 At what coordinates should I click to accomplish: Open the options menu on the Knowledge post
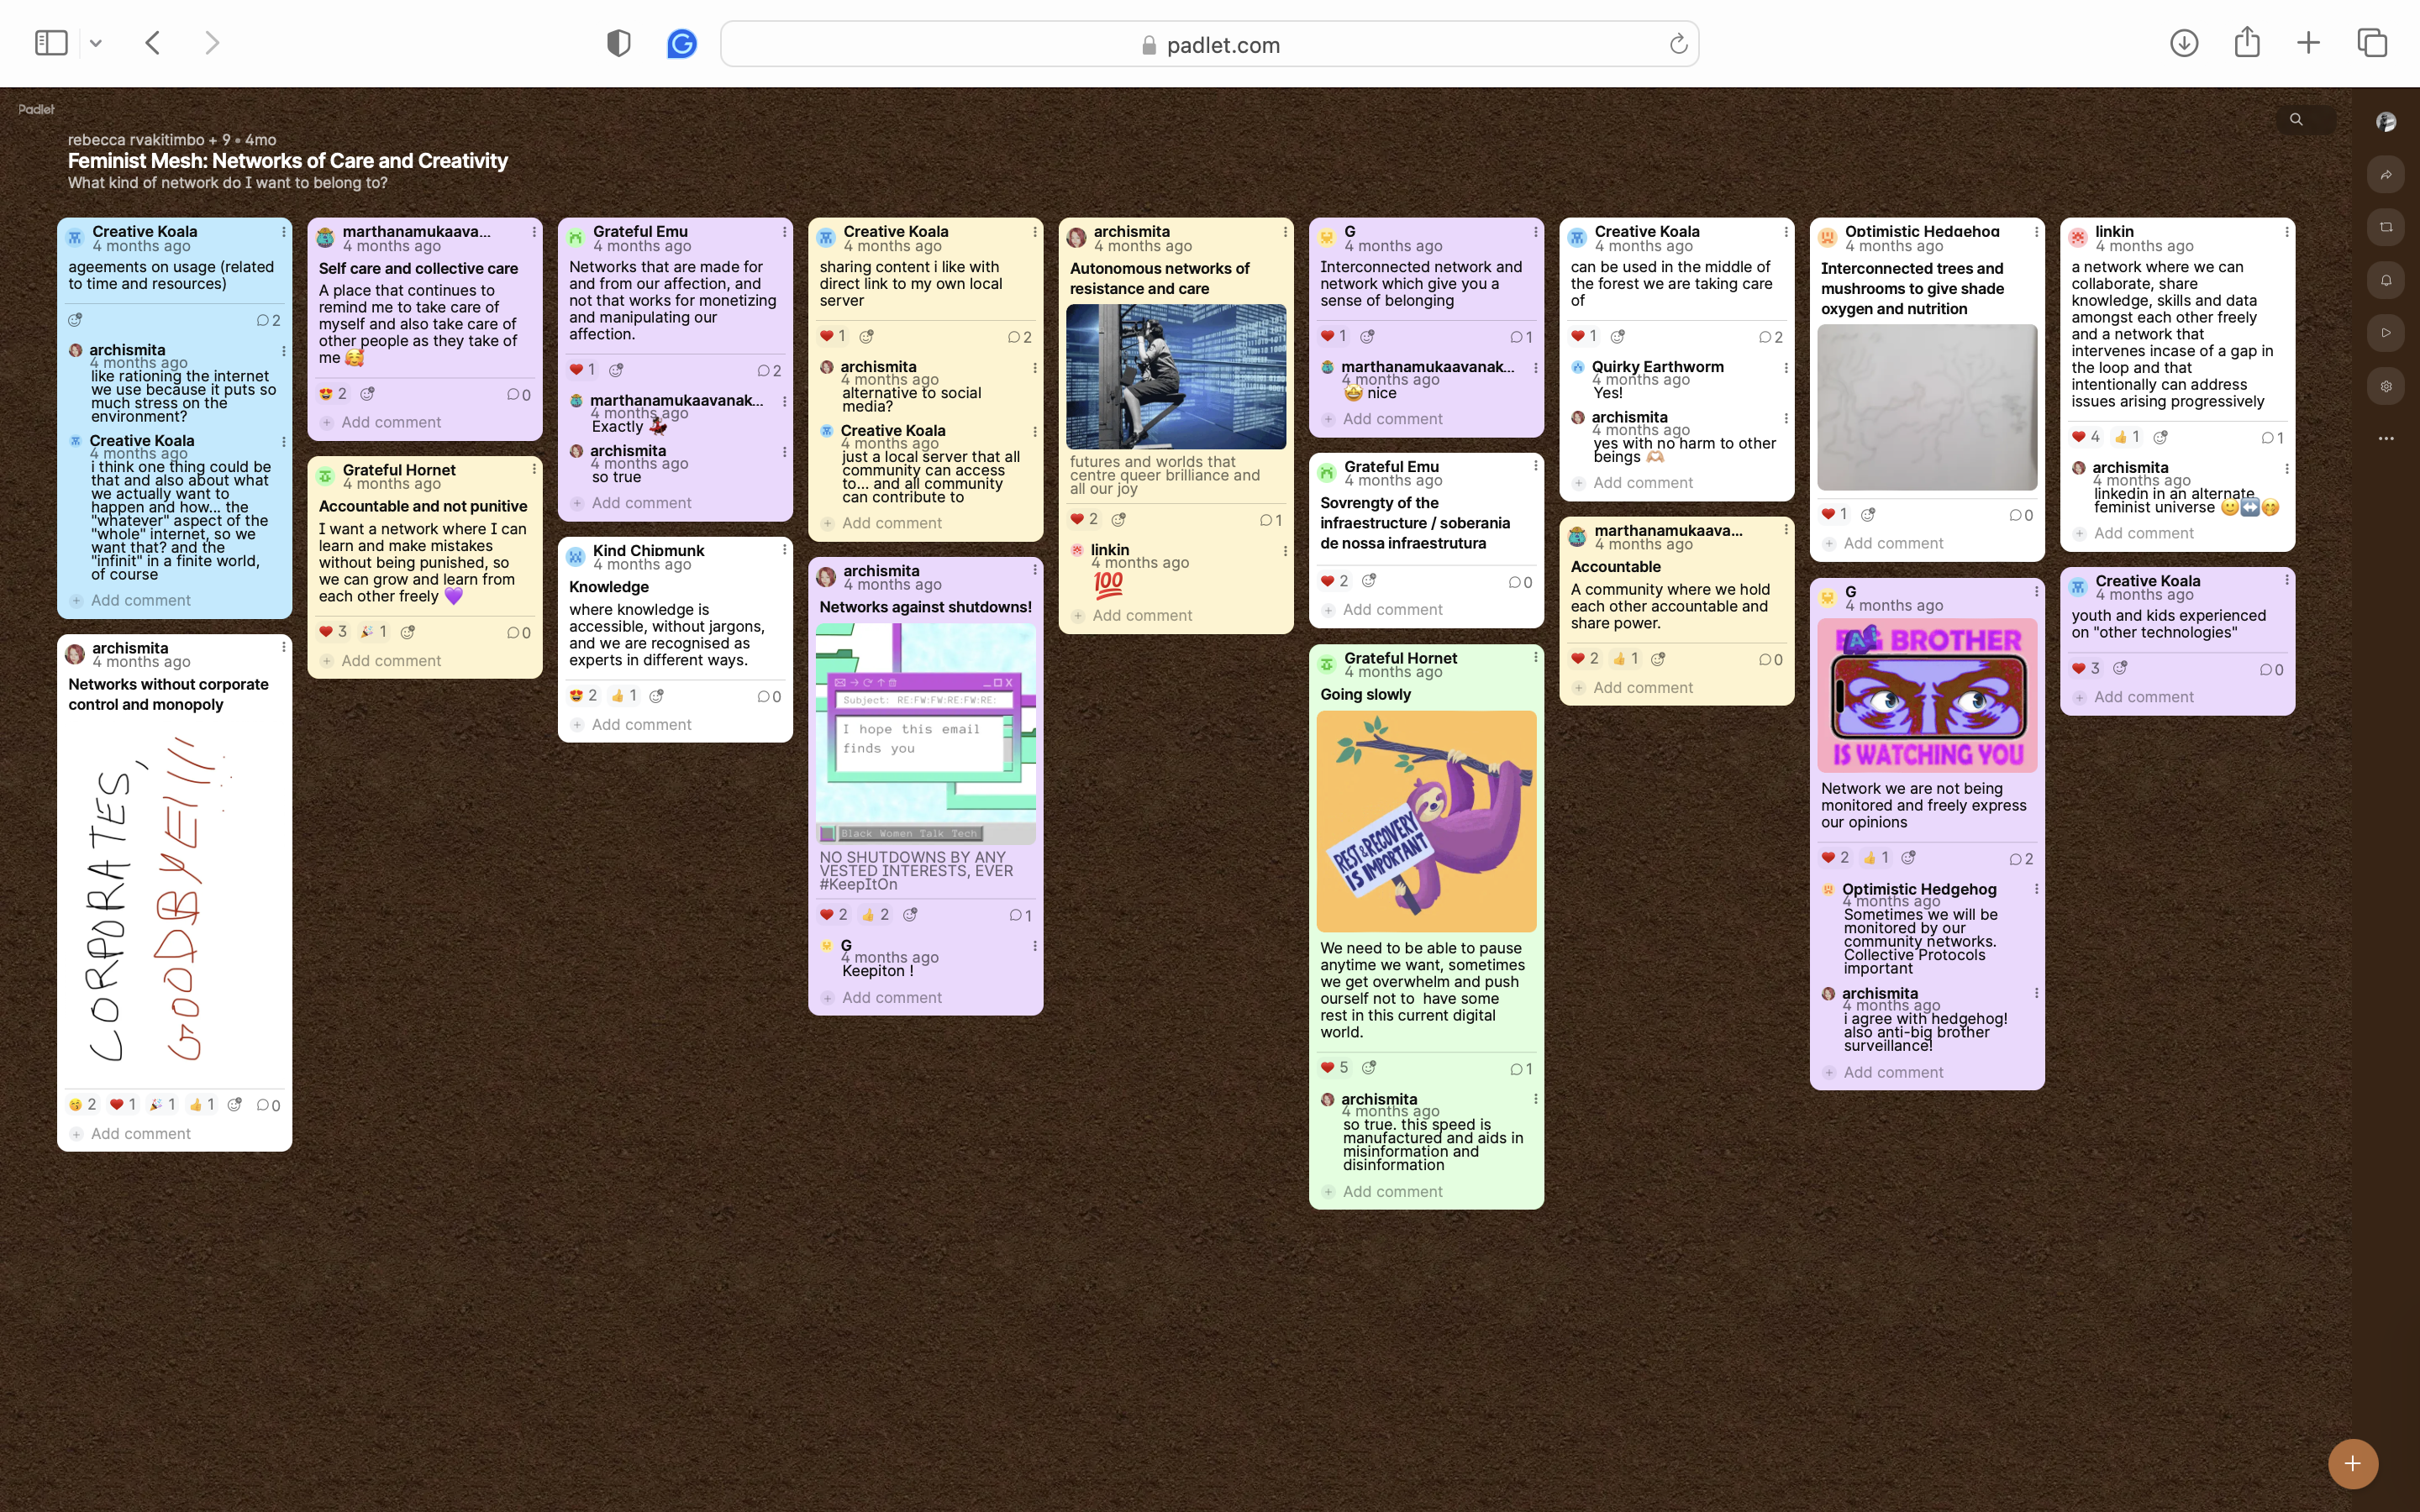tap(783, 549)
